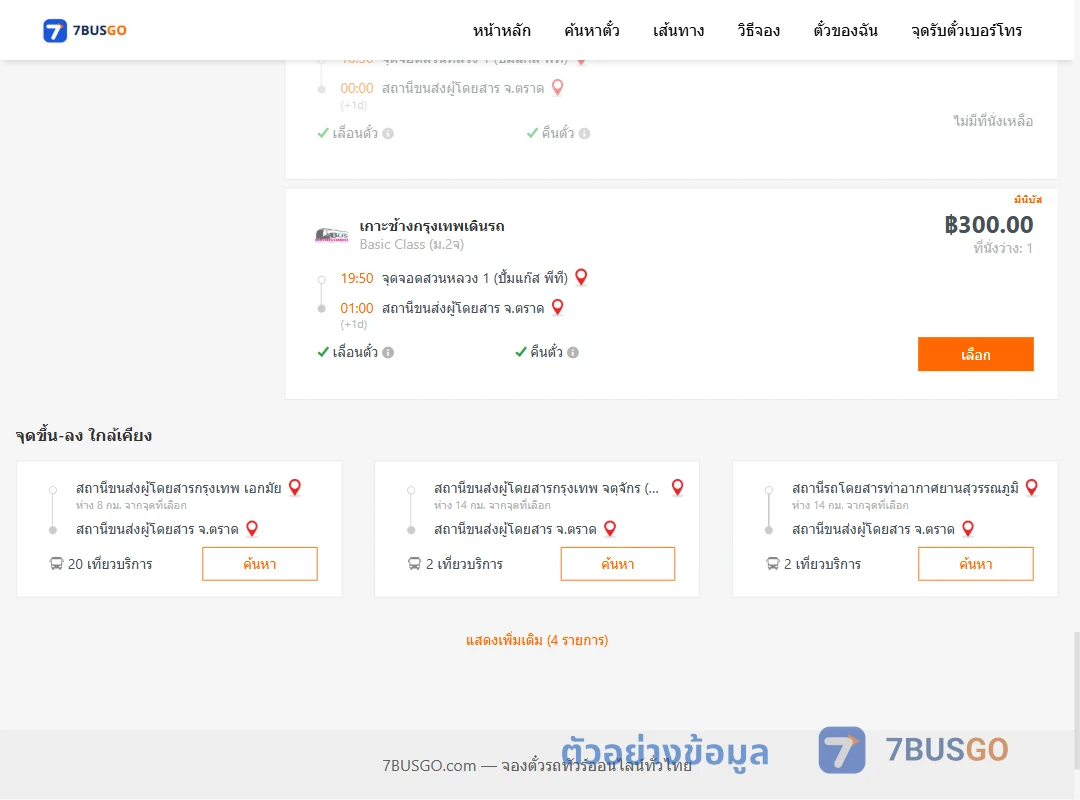1080x800 pixels.
Task: Open map pin beside 01:00 สถานีขนส่ง จ.ตราด
Action: (x=558, y=307)
